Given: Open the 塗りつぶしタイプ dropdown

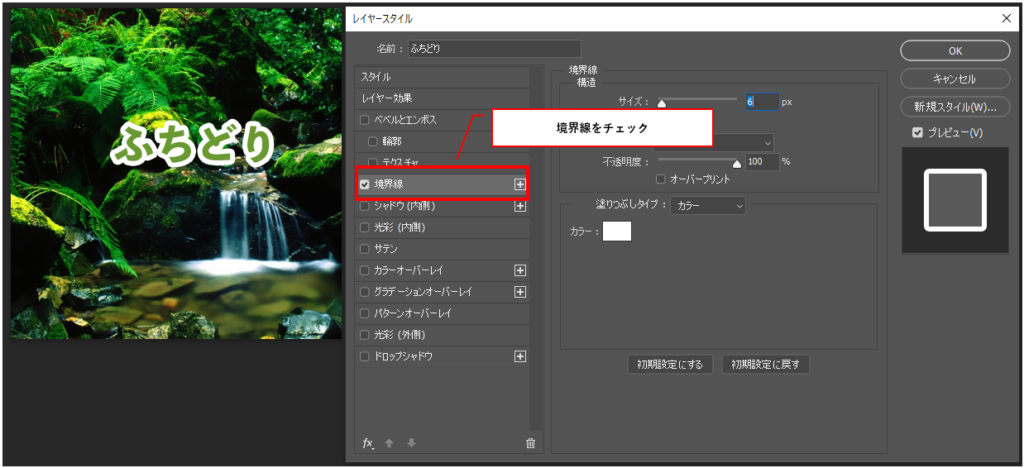Looking at the screenshot, I should [708, 205].
